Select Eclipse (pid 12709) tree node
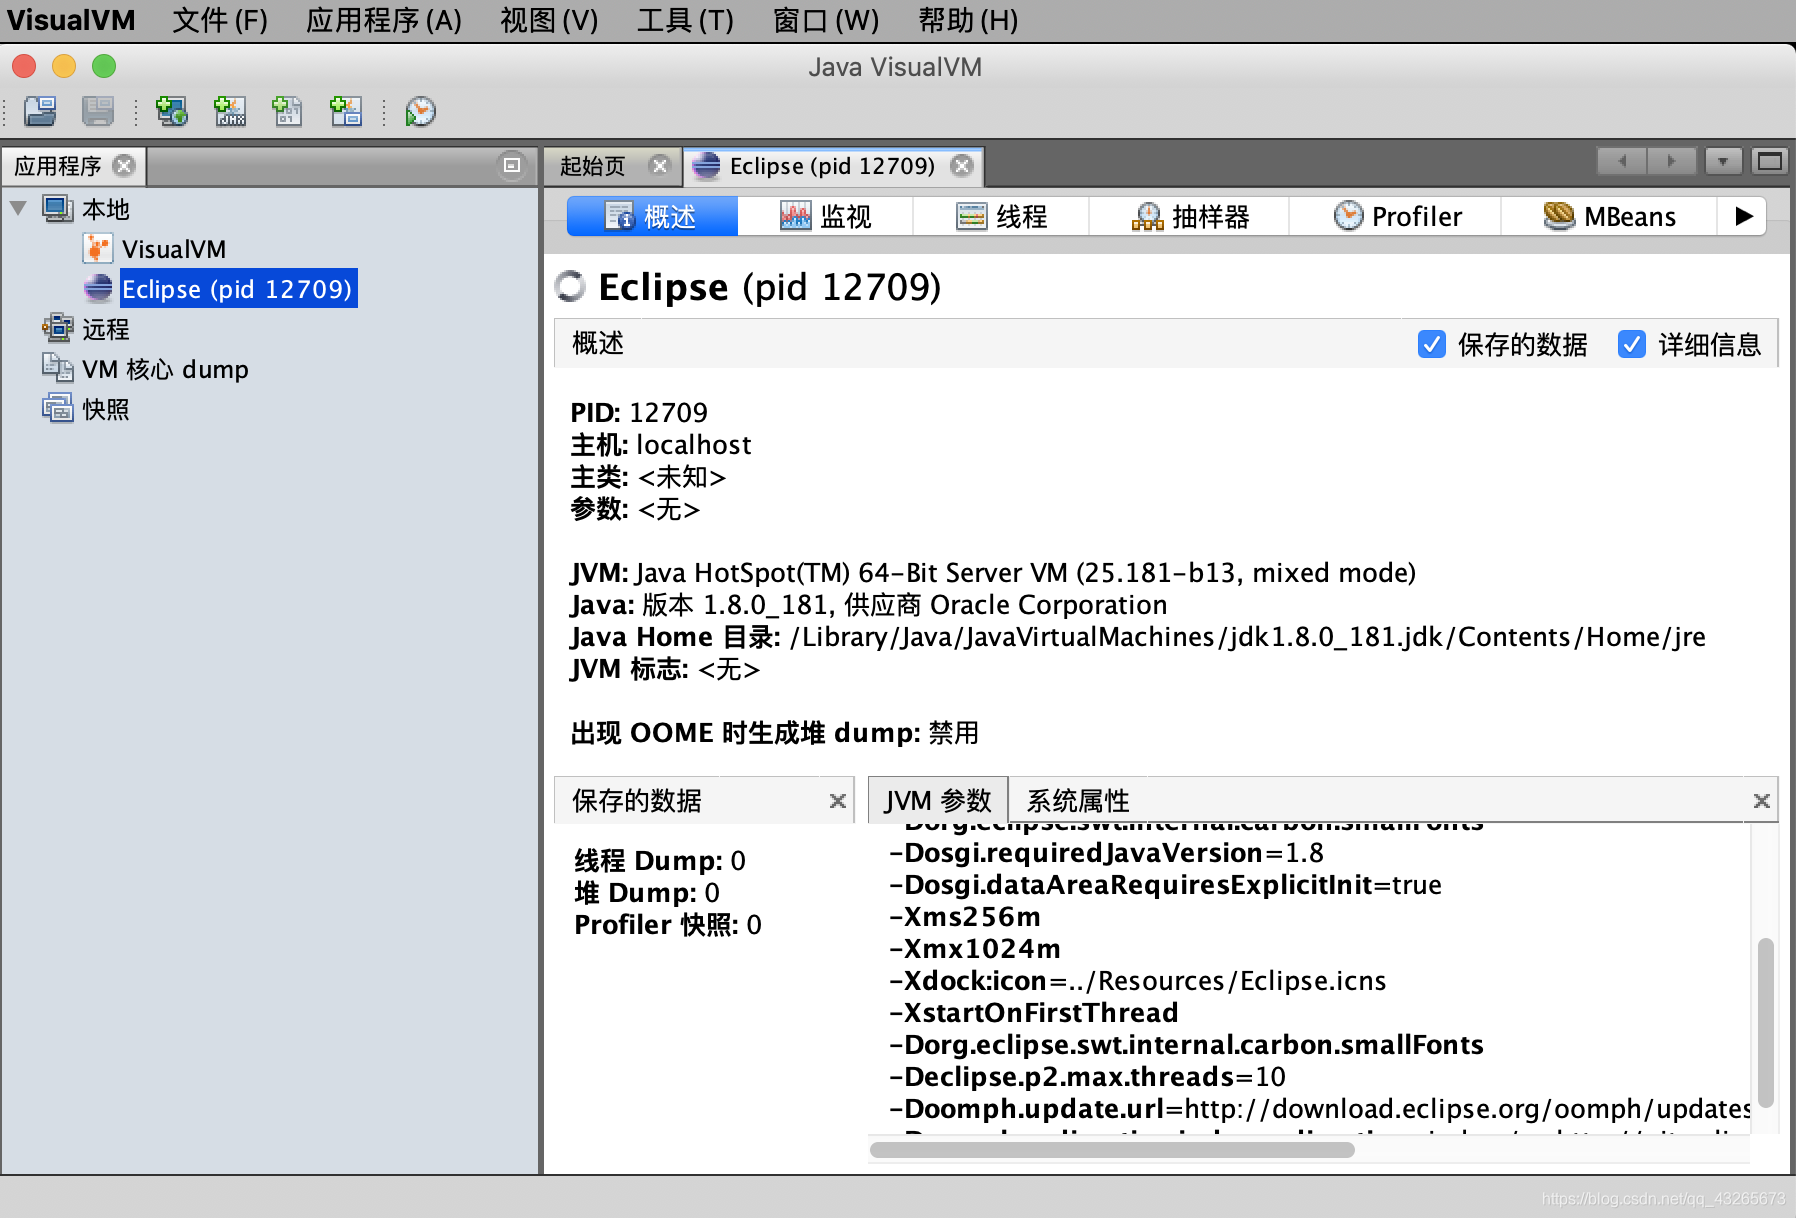1796x1218 pixels. [x=237, y=289]
